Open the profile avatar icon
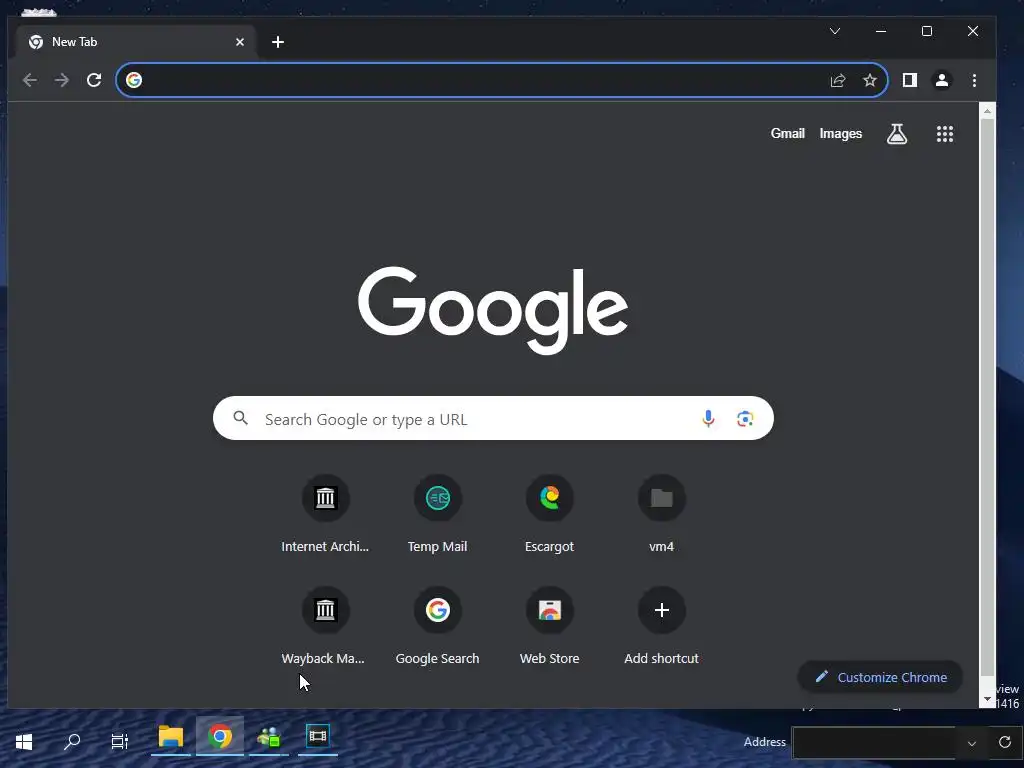1024x768 pixels. 942,80
